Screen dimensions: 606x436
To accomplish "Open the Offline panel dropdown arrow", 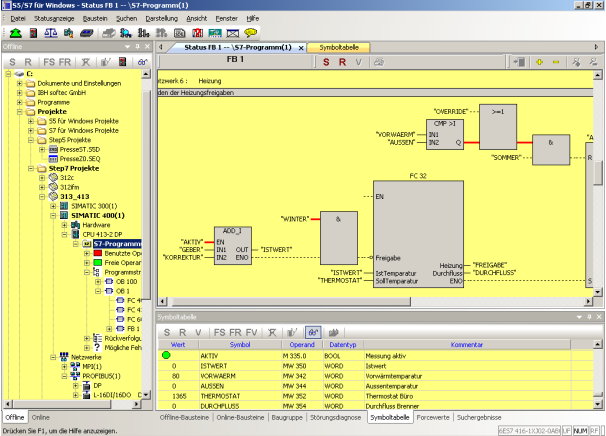I will (127, 46).
